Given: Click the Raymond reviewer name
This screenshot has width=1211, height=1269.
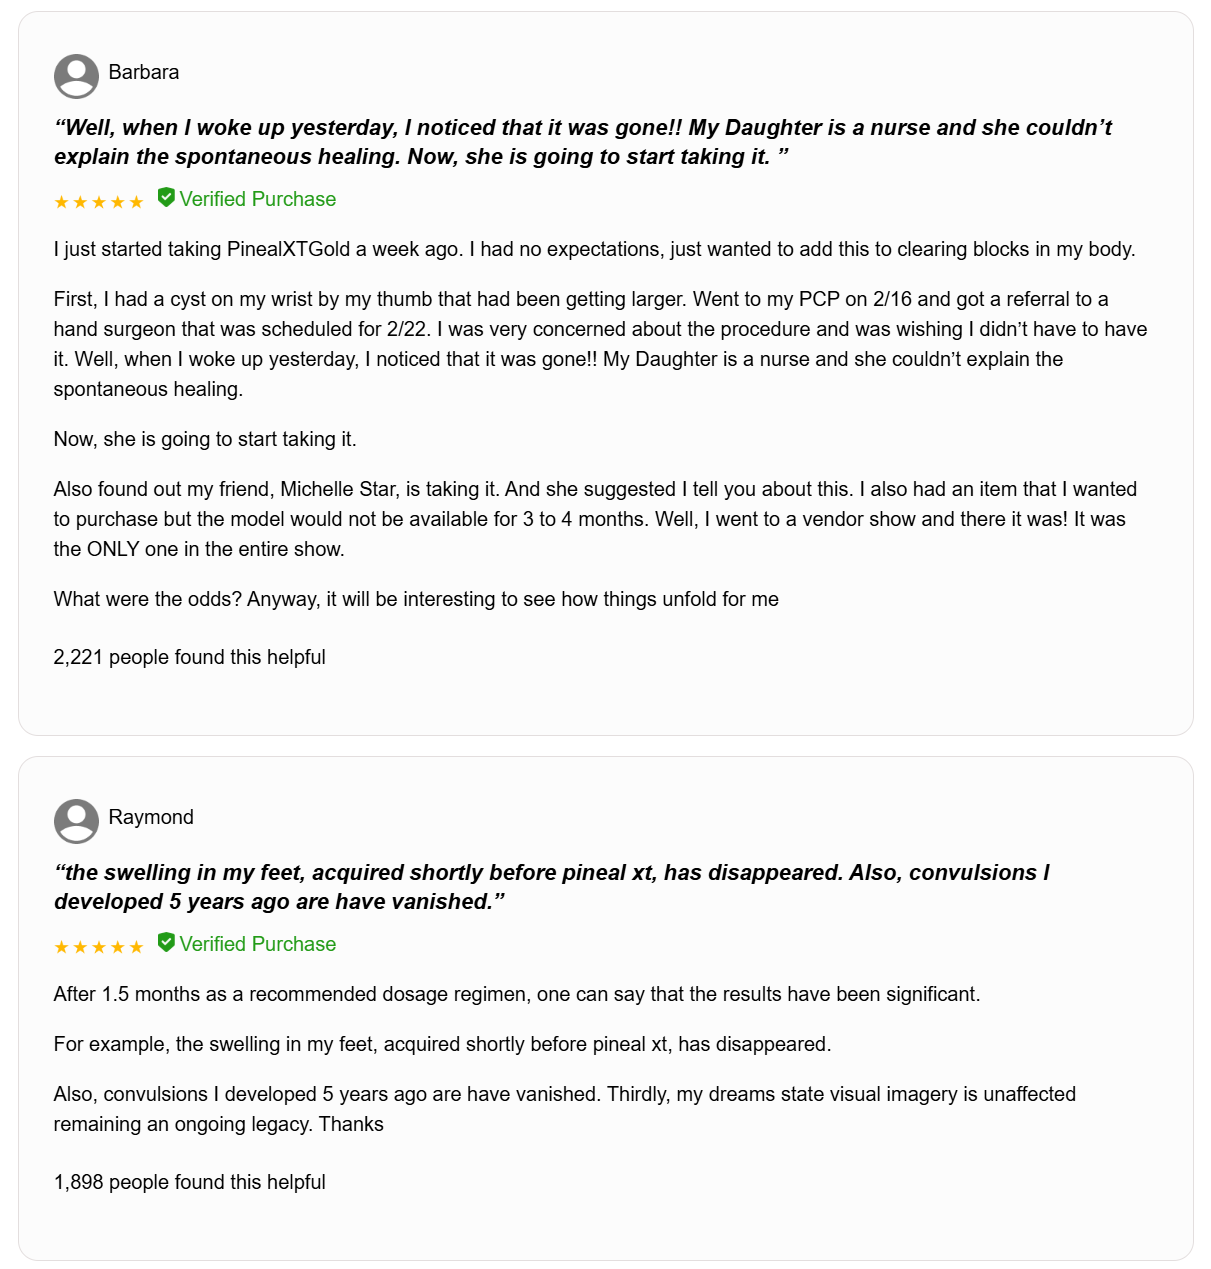Looking at the screenshot, I should point(151,817).
